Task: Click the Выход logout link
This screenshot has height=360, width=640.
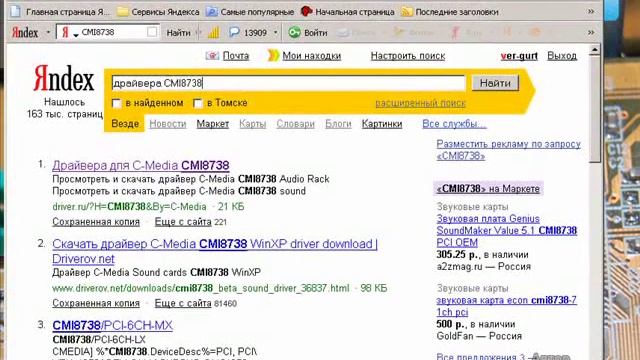Action: point(562,56)
